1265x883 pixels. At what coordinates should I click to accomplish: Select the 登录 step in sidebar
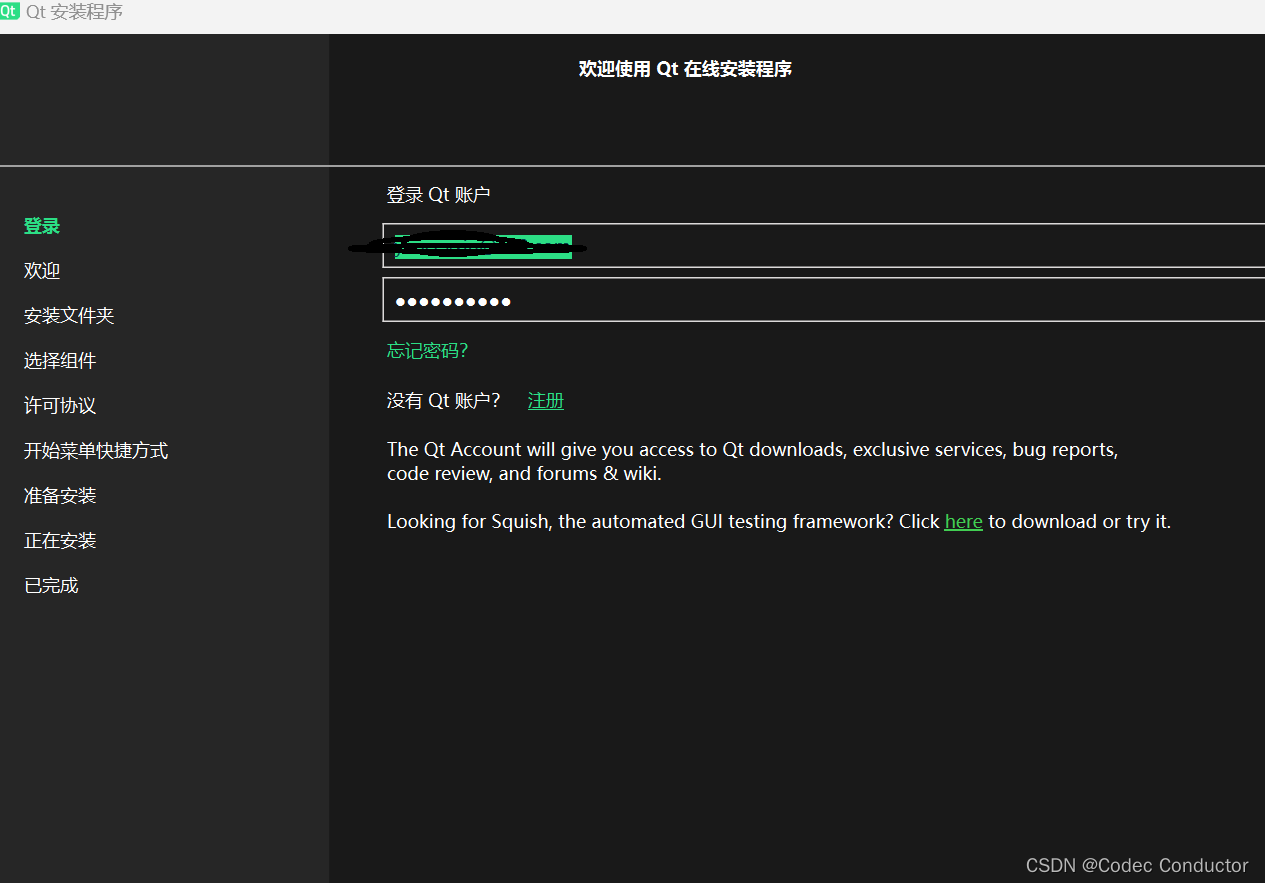(42, 226)
